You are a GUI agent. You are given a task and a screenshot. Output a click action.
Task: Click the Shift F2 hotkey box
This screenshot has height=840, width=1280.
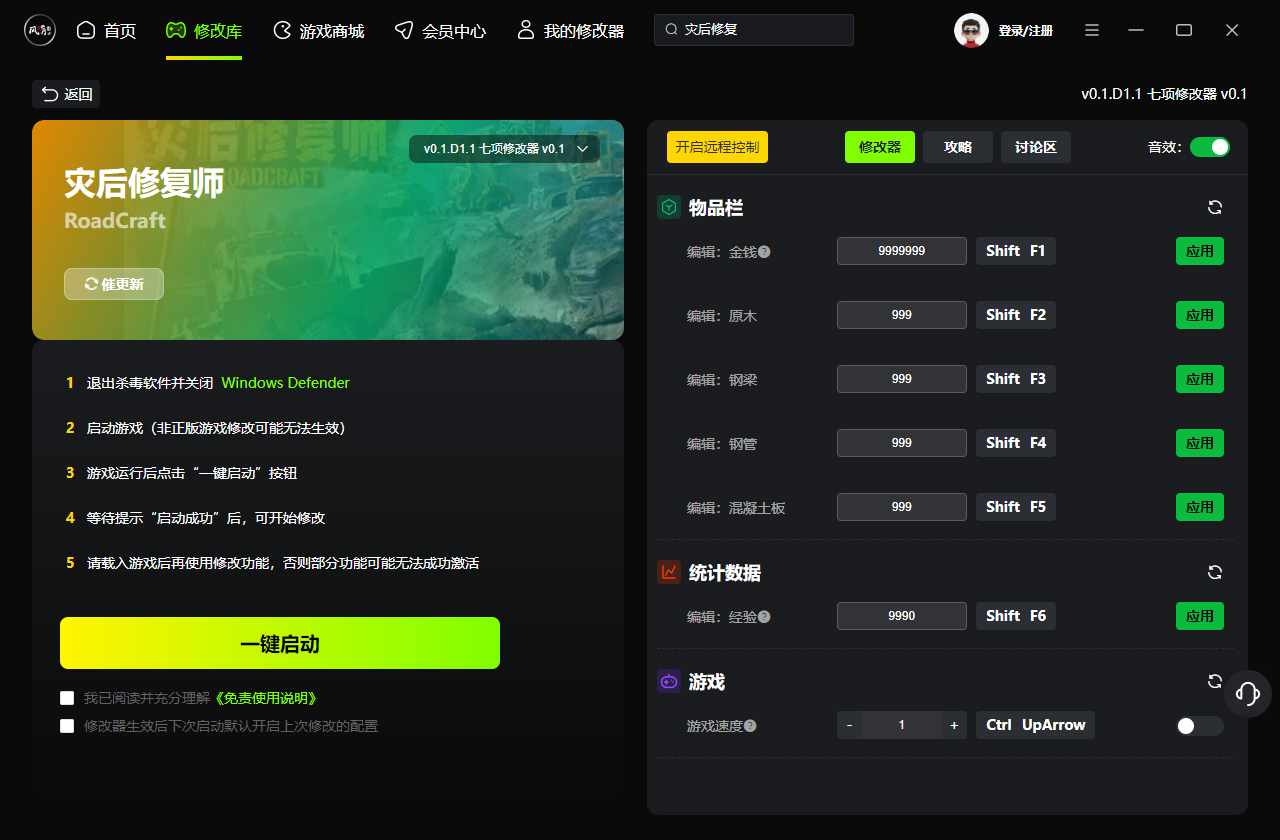tap(1016, 315)
